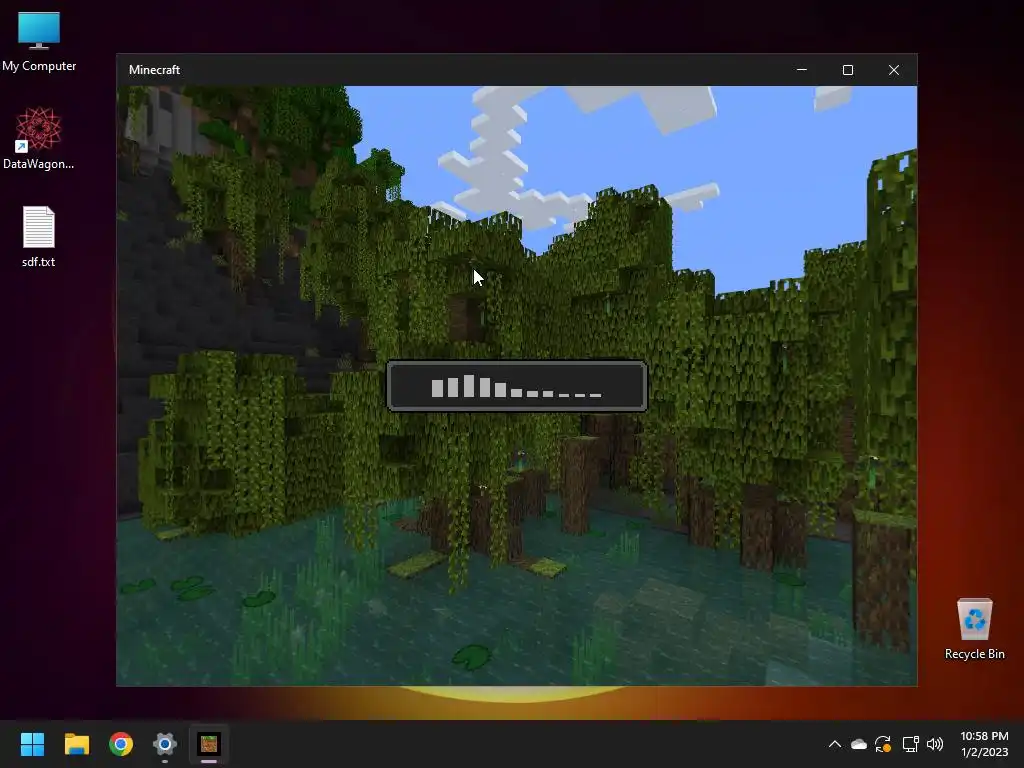The width and height of the screenshot is (1024, 768).
Task: Click the Minecraft loading progress bar
Action: click(x=517, y=386)
